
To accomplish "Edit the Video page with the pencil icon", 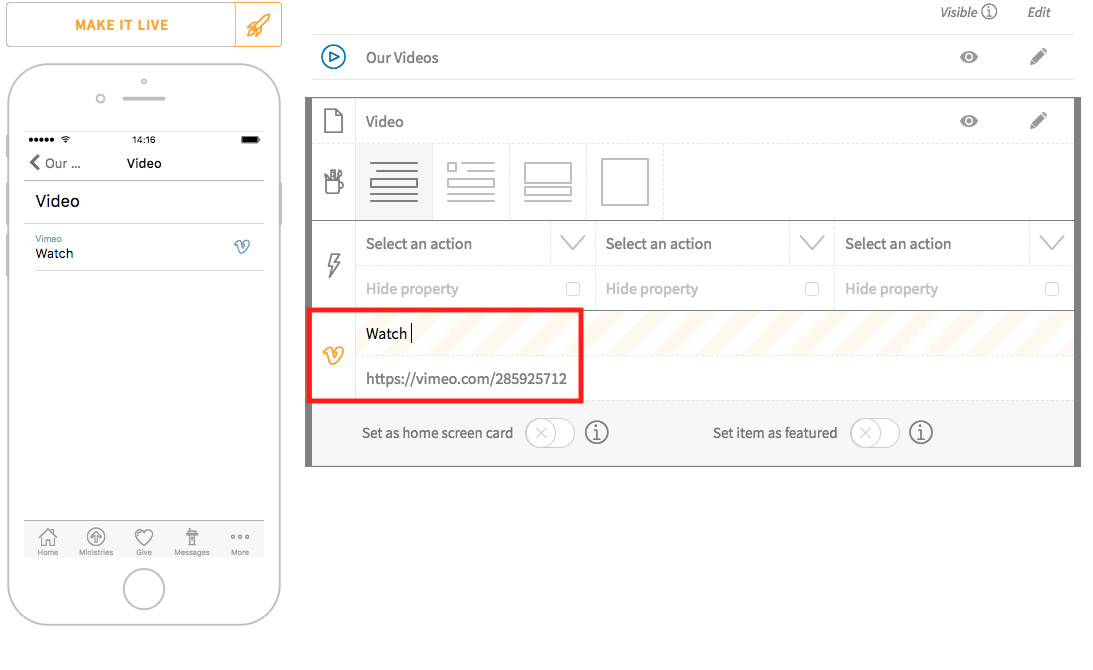I will click(1038, 120).
